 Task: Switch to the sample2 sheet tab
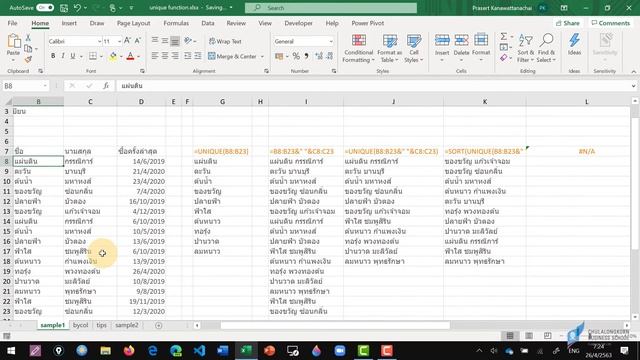tap(127, 325)
